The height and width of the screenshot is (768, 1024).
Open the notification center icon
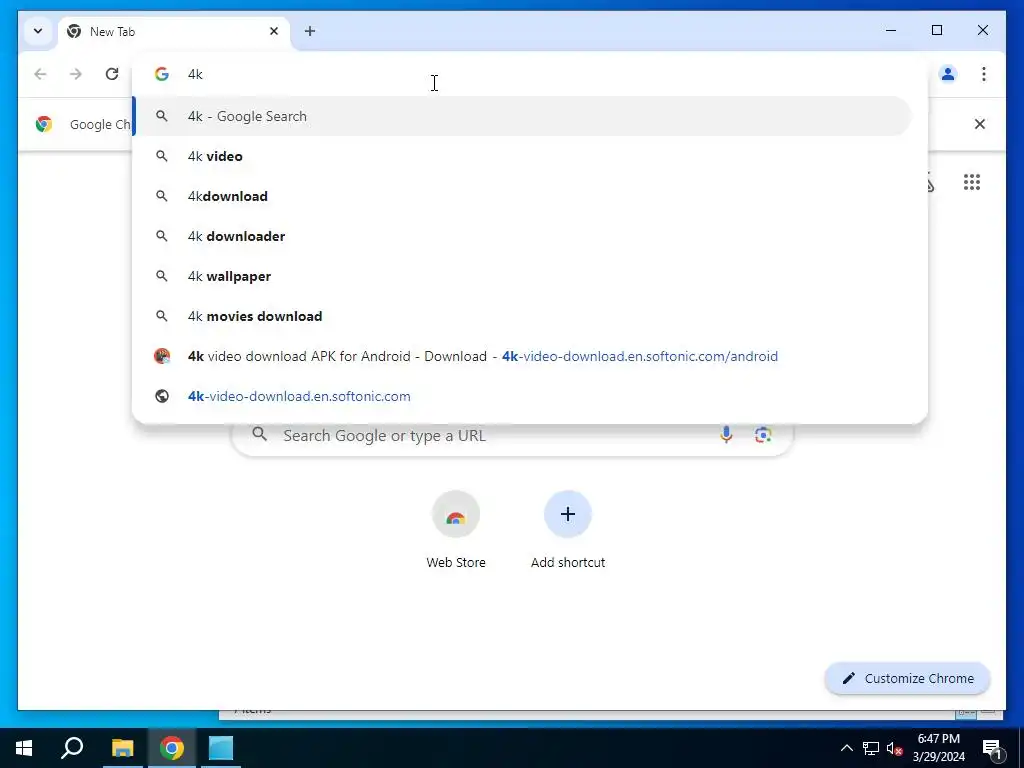coord(992,748)
